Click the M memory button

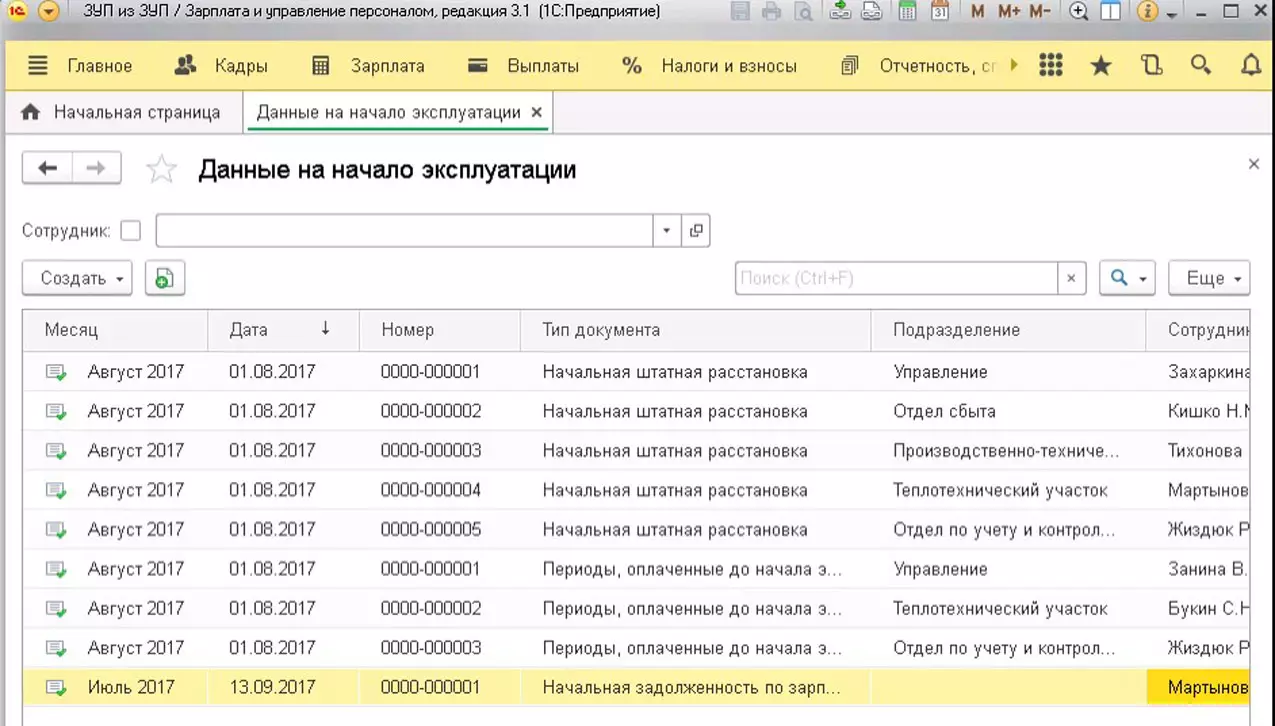click(978, 12)
